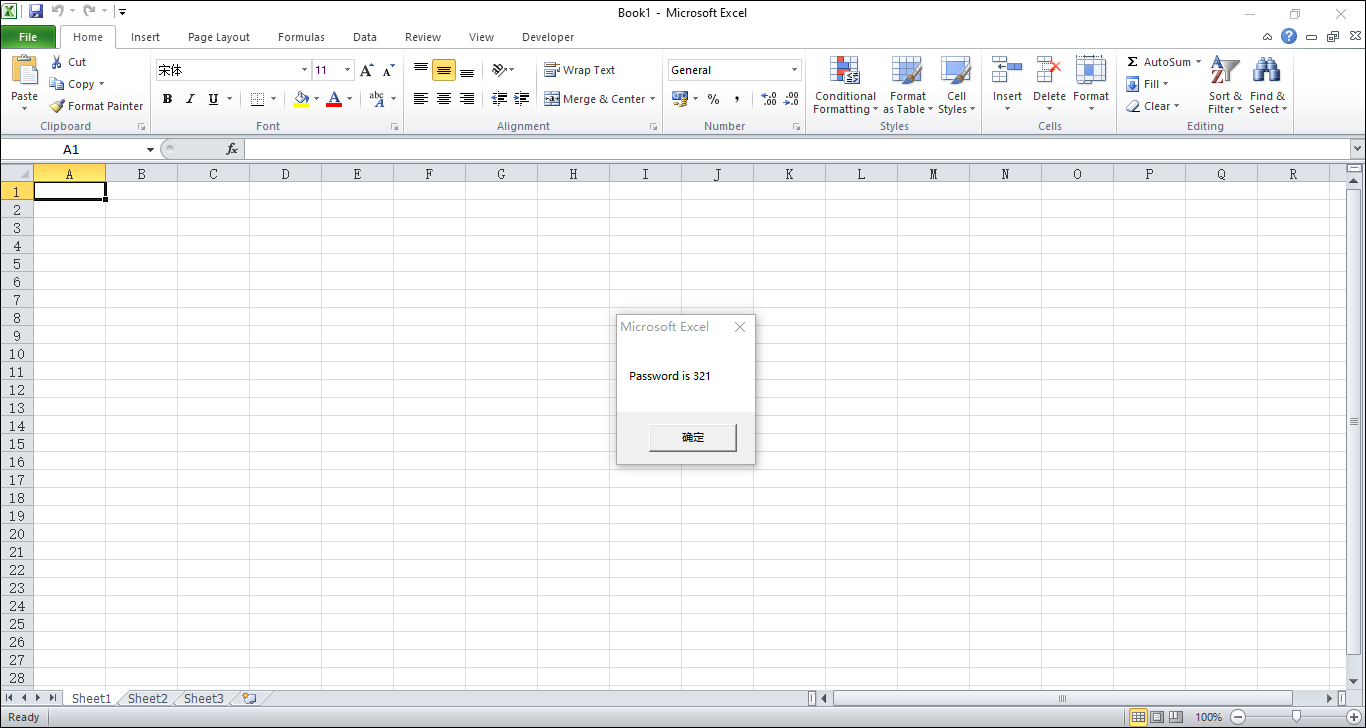Align text right
1366x728 pixels.
(x=467, y=99)
